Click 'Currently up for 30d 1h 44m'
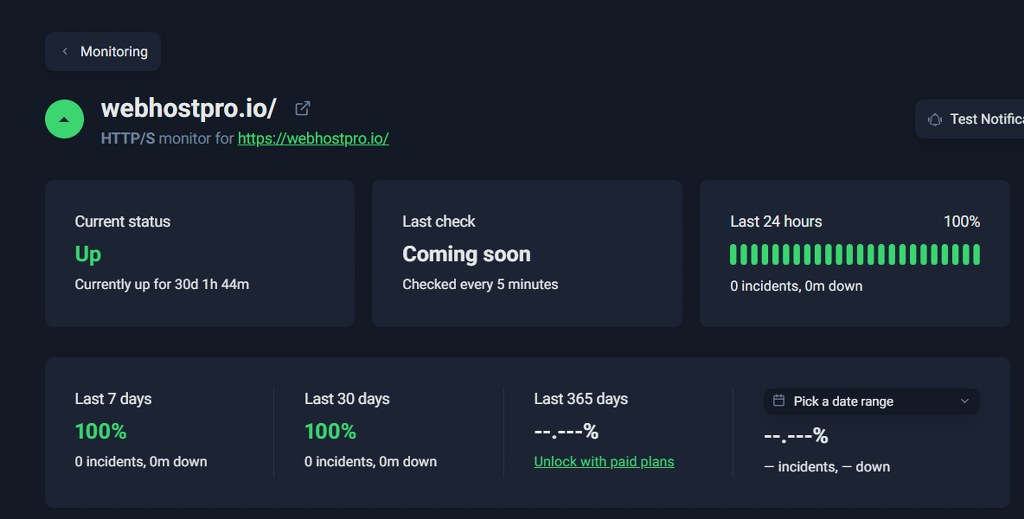The image size is (1024, 519). pyautogui.click(x=161, y=285)
